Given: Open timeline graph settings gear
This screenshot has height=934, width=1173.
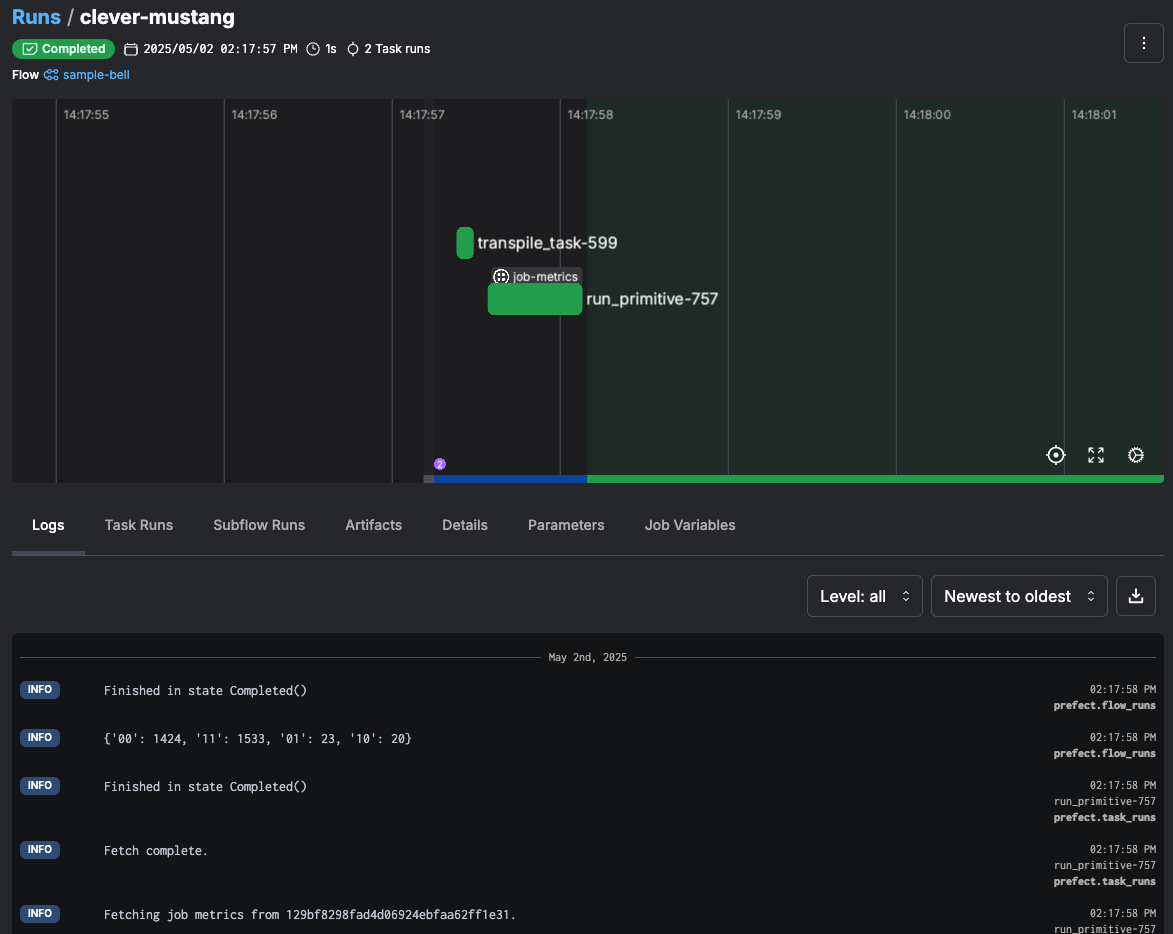Looking at the screenshot, I should click(1136, 455).
